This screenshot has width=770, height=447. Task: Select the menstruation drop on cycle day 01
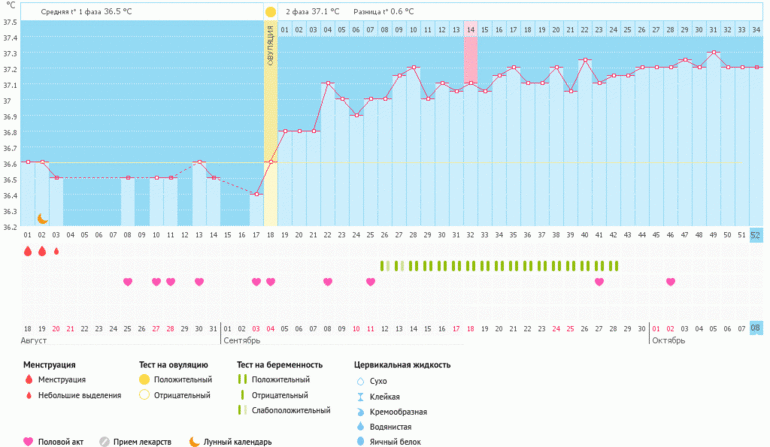point(28,252)
